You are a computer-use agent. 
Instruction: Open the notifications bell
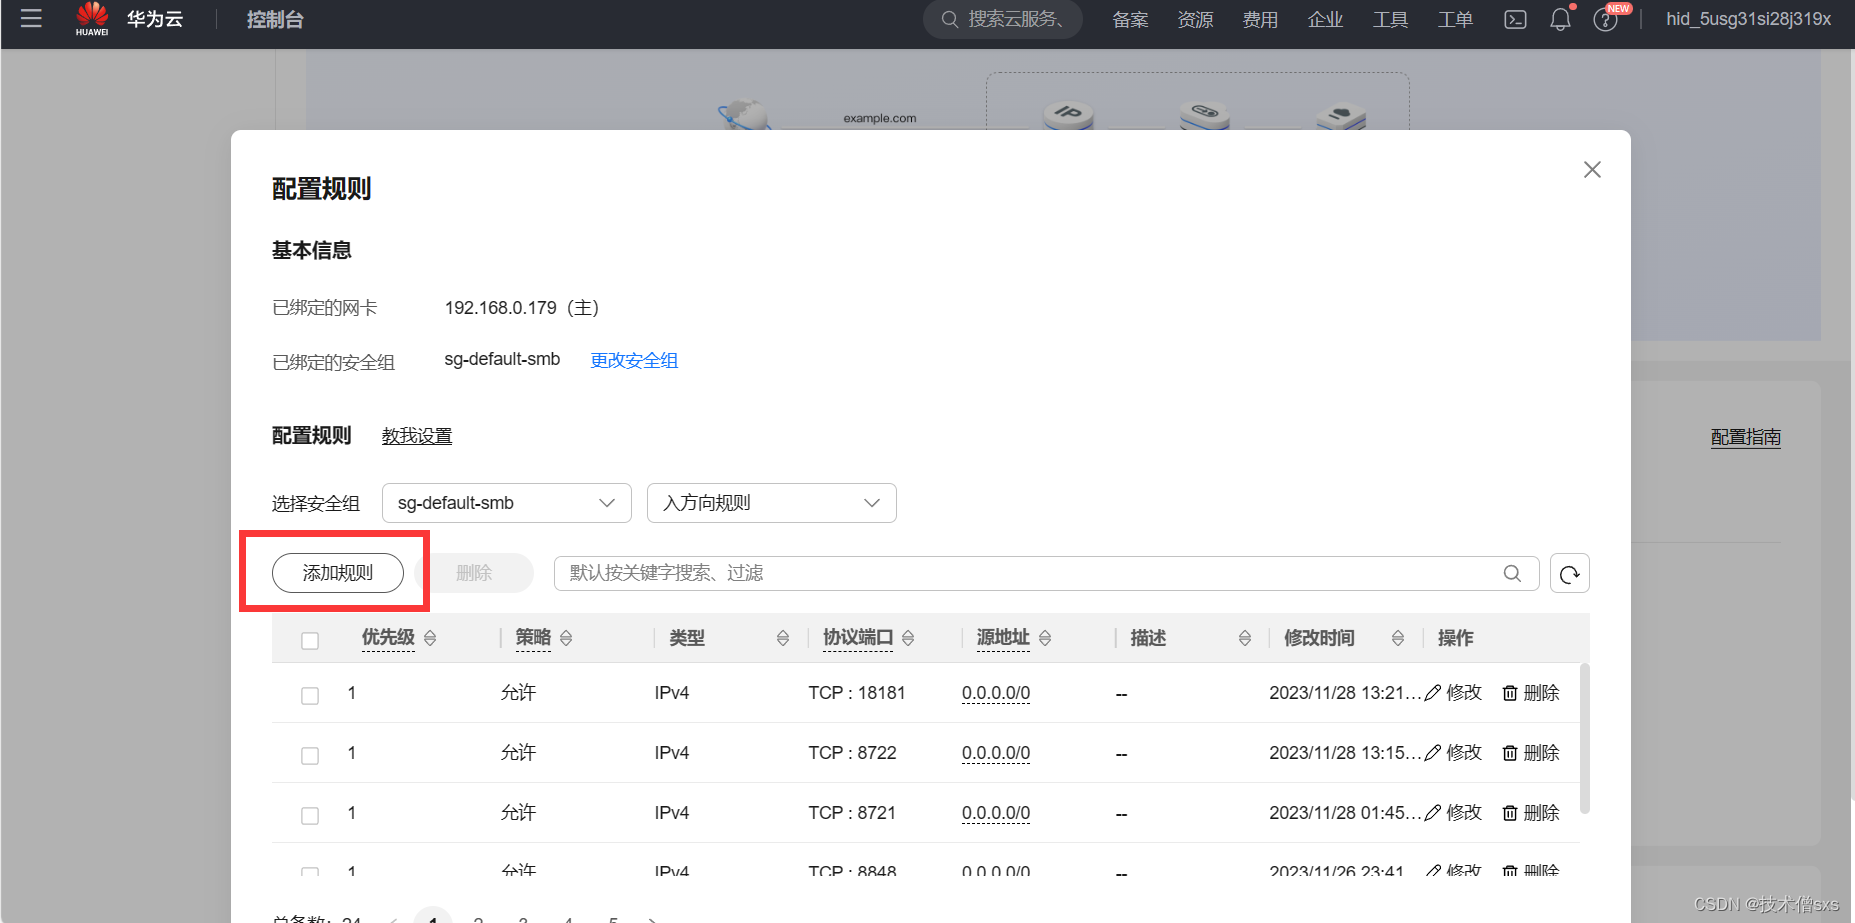click(1560, 19)
